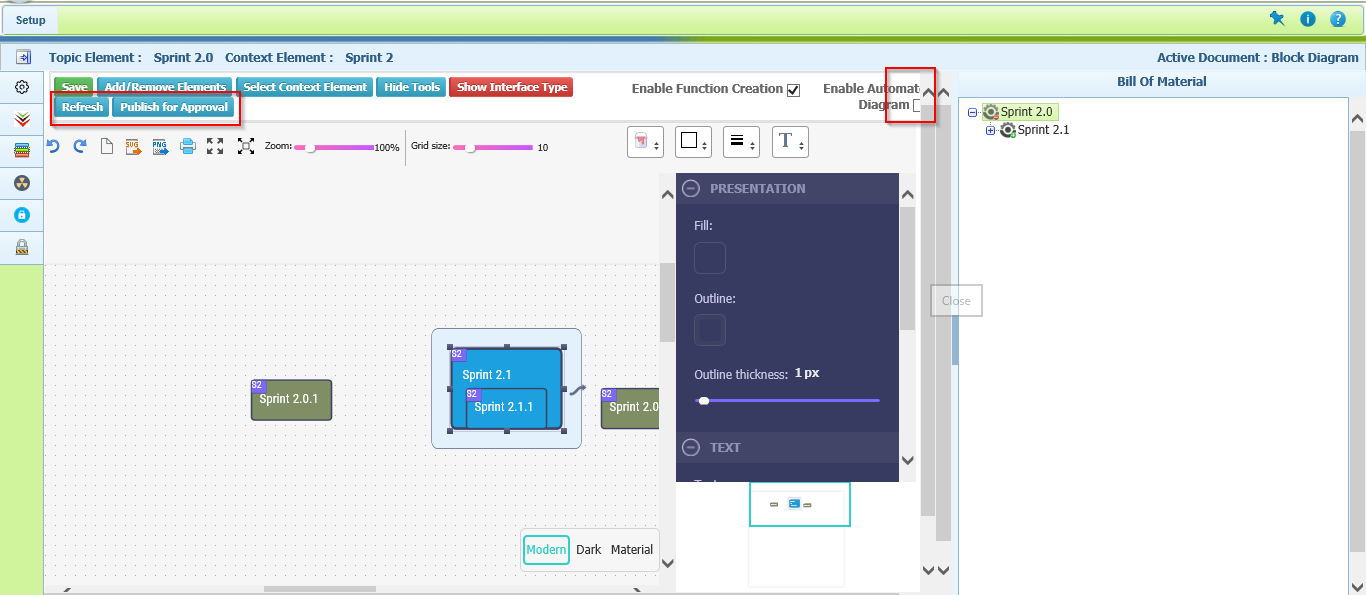
Task: Click the Grid size slider handle
Action: pyautogui.click(x=470, y=147)
